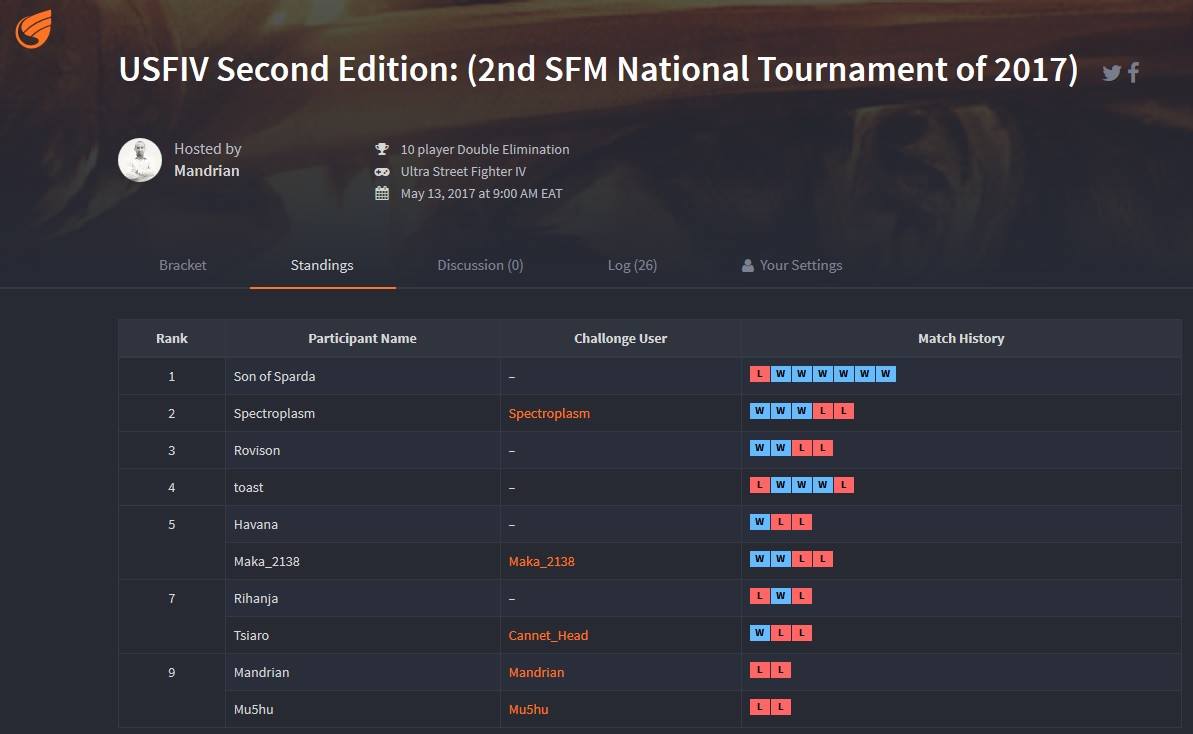Open Cannet_Head challenge user link
The height and width of the screenshot is (734, 1193).
pos(549,635)
